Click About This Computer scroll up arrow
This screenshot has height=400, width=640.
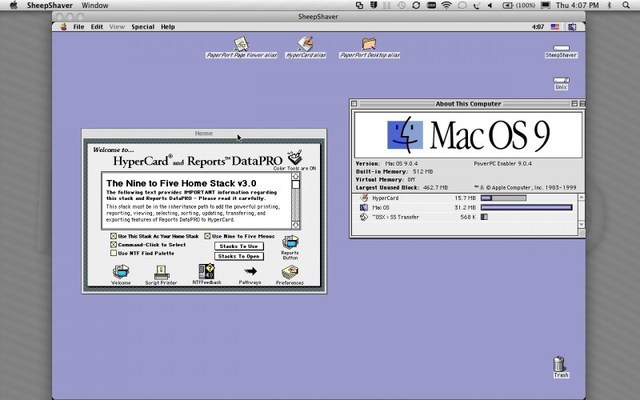click(582, 198)
